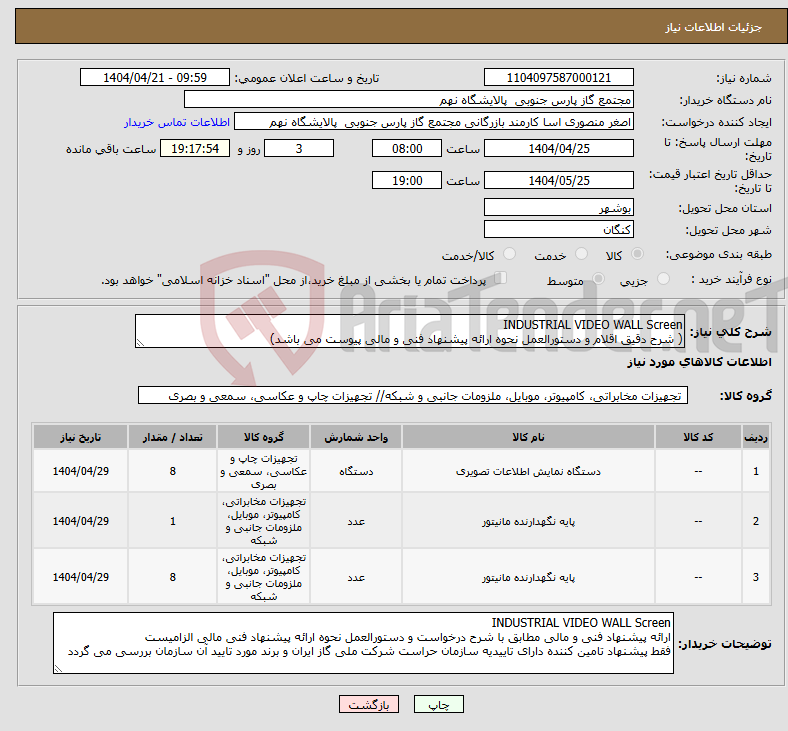Select the متوسط purchase type radio
This screenshot has height=731, width=788.
click(x=598, y=279)
